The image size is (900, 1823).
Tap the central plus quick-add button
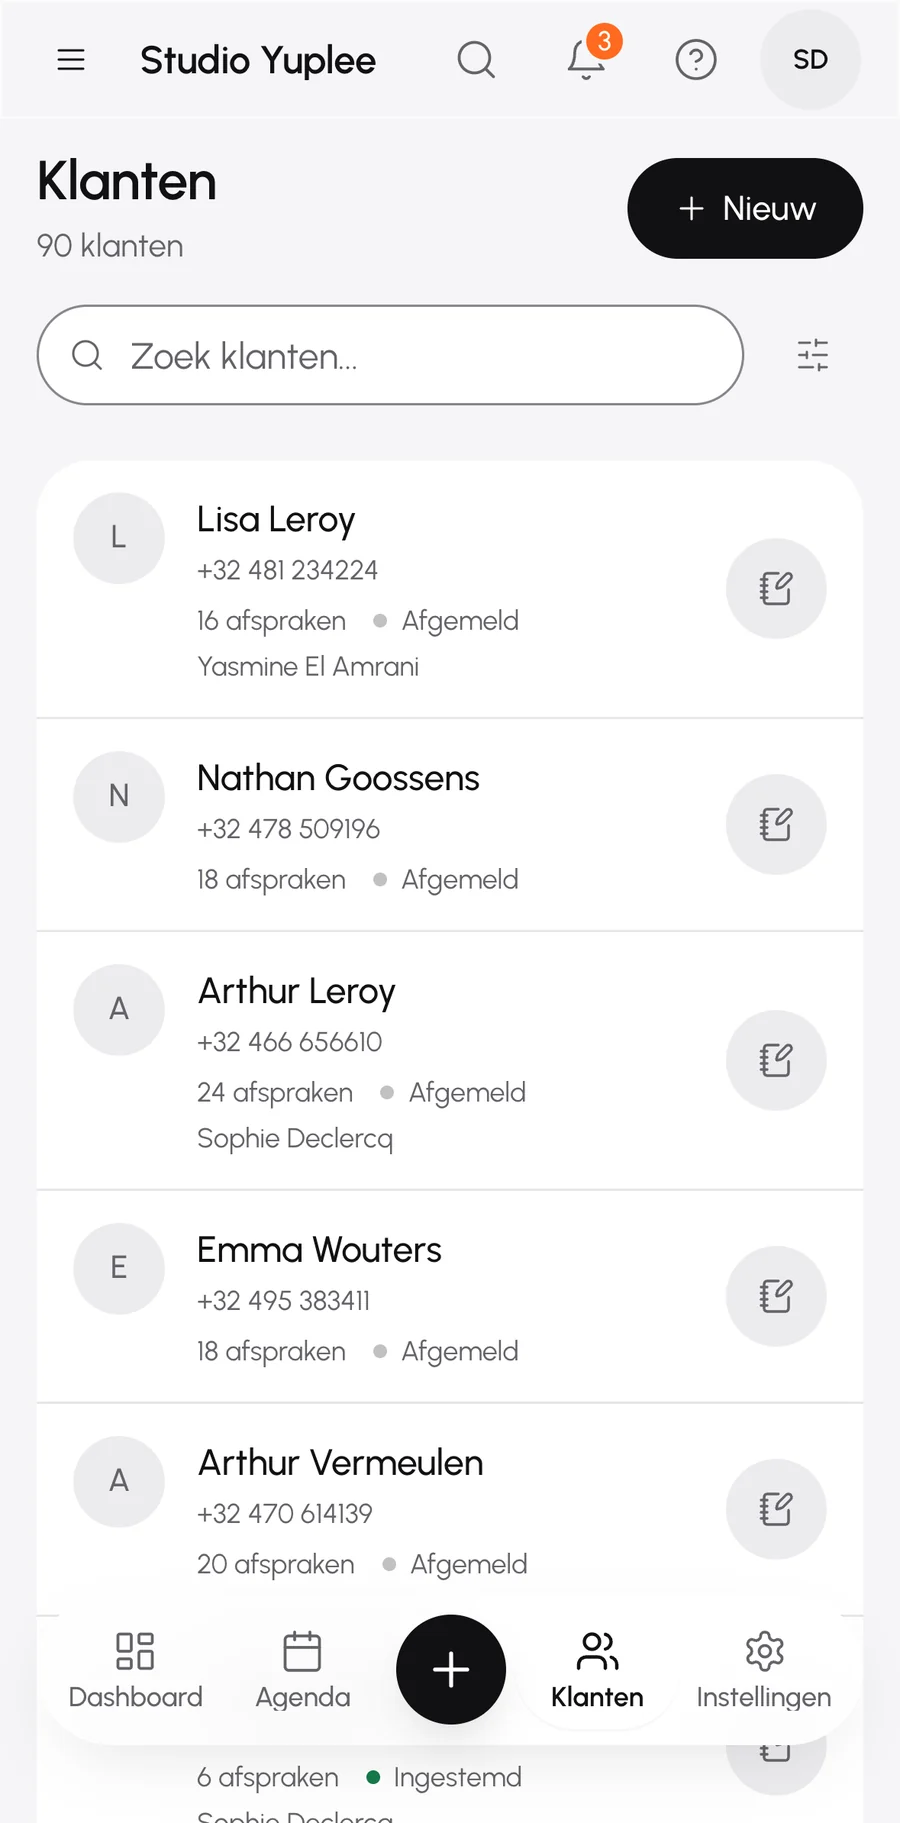click(451, 1669)
